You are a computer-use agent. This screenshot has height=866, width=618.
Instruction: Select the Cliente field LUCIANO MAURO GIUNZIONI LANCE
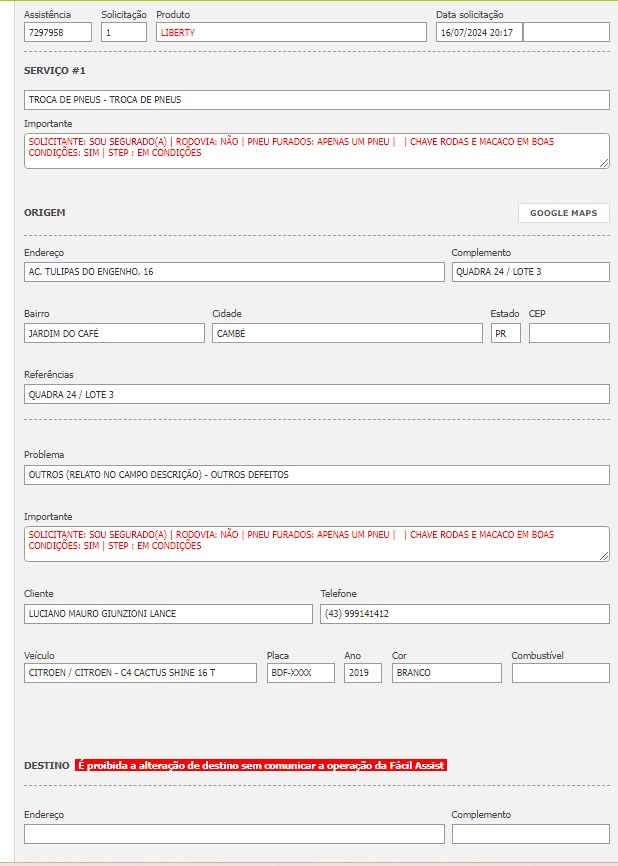tap(168, 614)
